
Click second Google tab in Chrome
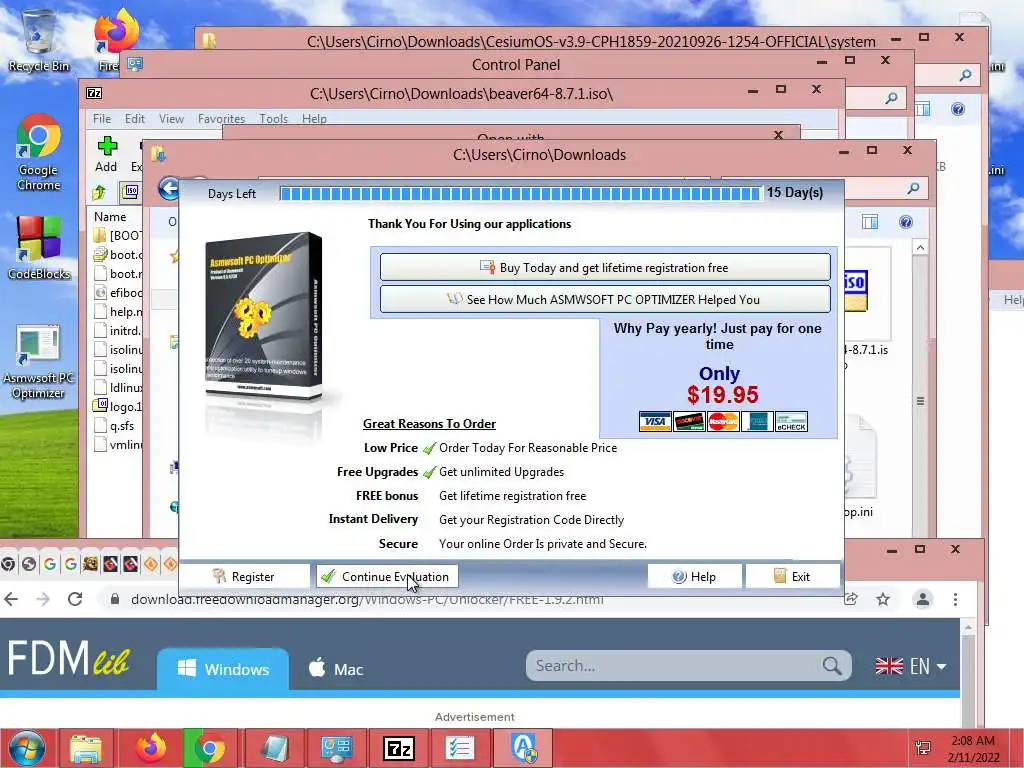(x=71, y=564)
